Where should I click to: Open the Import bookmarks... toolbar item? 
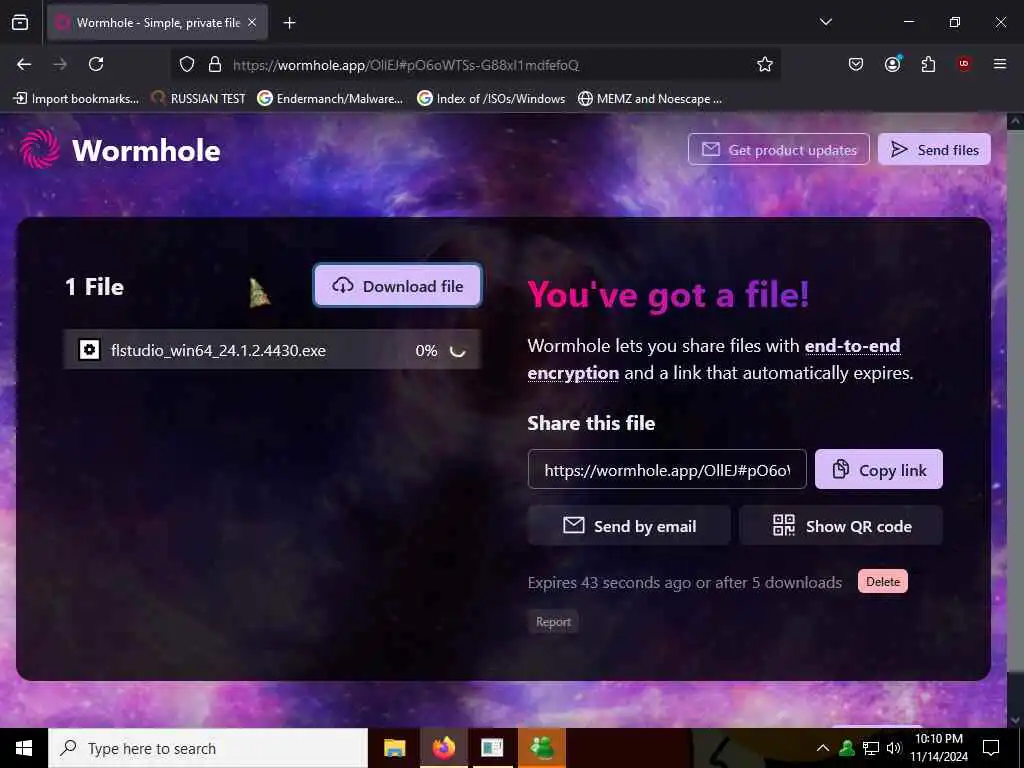click(76, 99)
